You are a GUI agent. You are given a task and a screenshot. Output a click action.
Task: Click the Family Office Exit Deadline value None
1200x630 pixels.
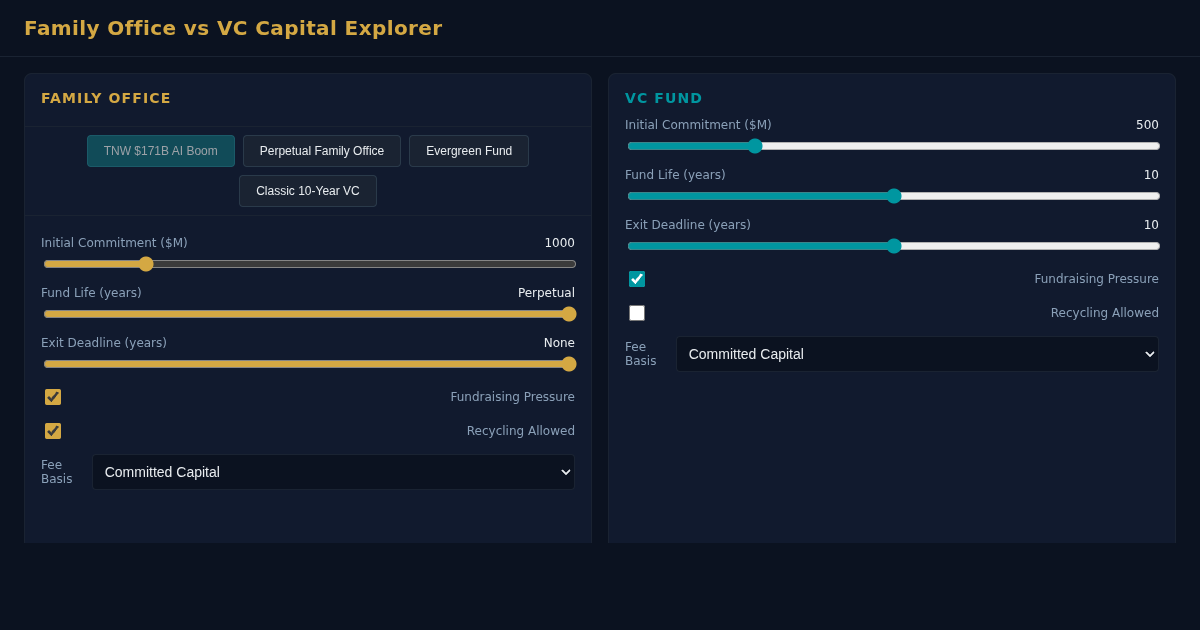pos(559,343)
